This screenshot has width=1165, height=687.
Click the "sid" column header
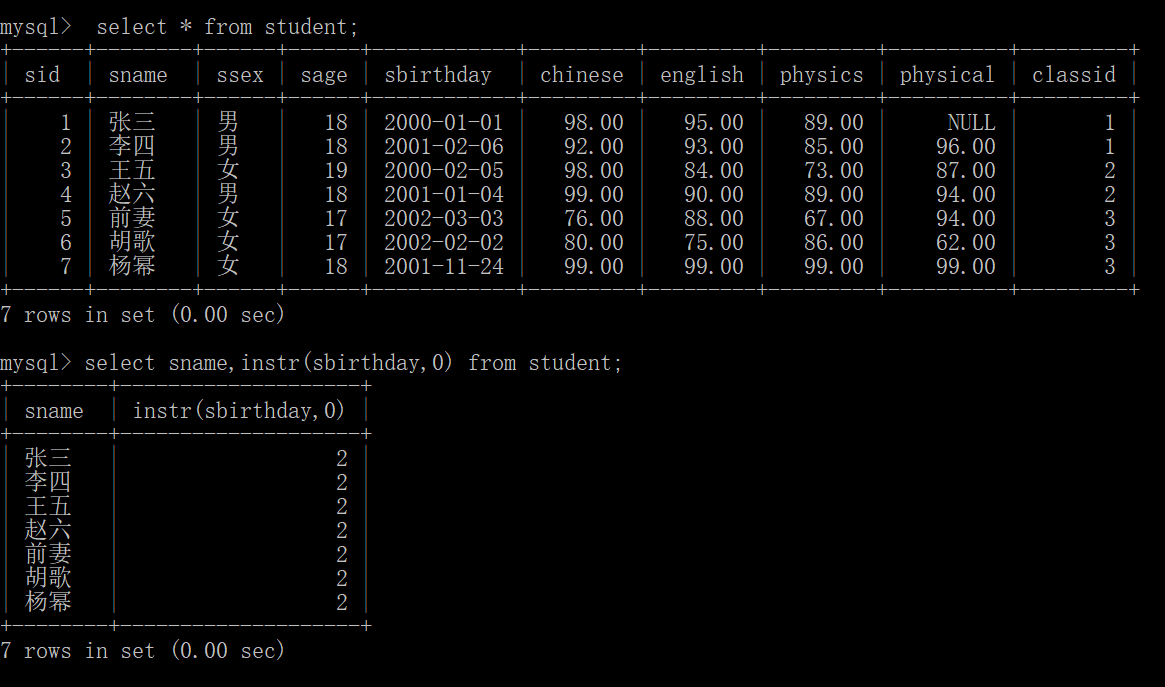tap(42, 75)
